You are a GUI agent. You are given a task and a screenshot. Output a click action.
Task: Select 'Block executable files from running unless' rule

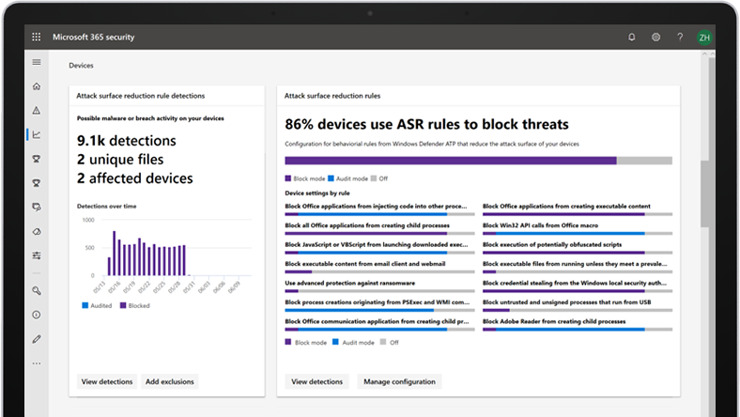tap(575, 264)
